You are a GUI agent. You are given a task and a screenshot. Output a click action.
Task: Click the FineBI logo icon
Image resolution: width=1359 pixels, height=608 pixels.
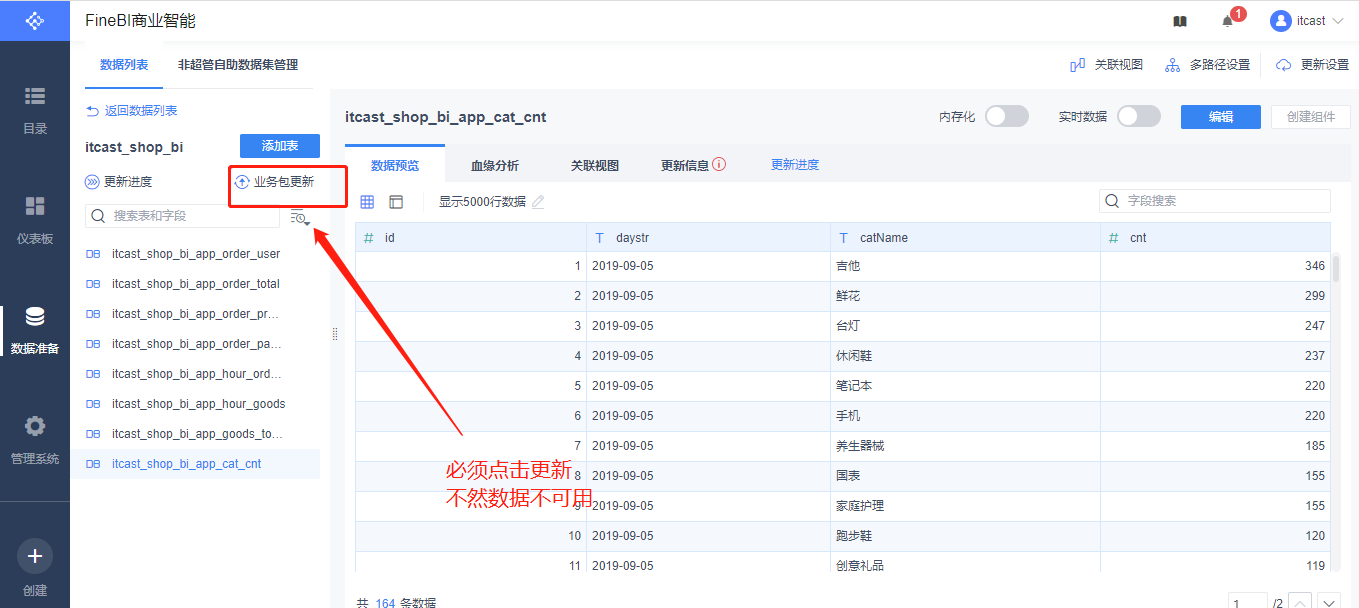pyautogui.click(x=35, y=20)
